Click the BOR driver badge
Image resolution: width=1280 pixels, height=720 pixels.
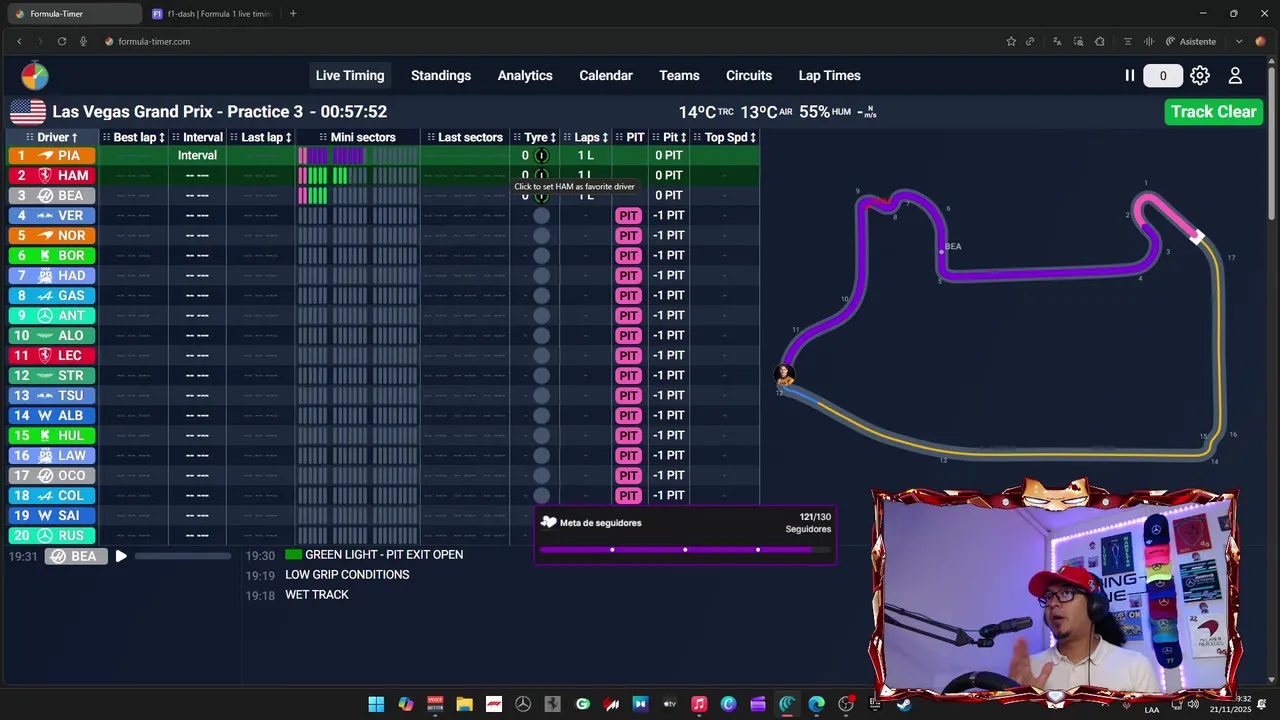click(x=52, y=255)
